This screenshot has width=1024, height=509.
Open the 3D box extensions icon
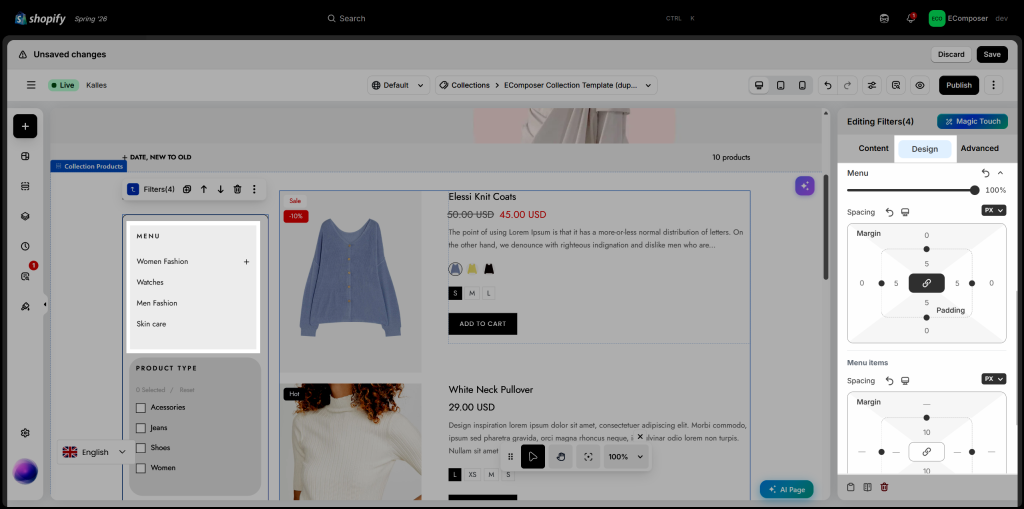(25, 216)
